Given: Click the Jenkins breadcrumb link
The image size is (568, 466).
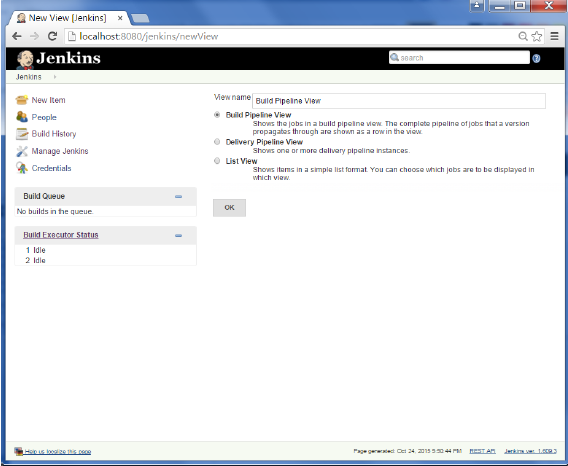Looking at the screenshot, I should 29,77.
